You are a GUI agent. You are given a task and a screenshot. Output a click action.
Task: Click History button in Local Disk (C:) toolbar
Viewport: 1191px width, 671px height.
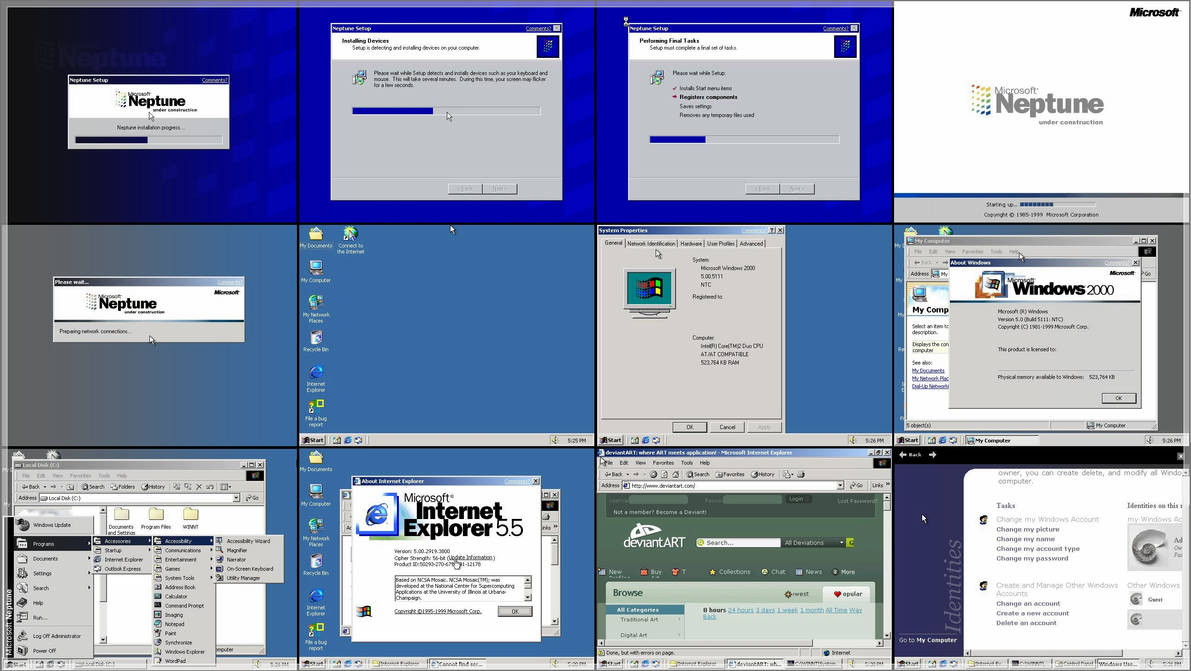click(x=155, y=486)
